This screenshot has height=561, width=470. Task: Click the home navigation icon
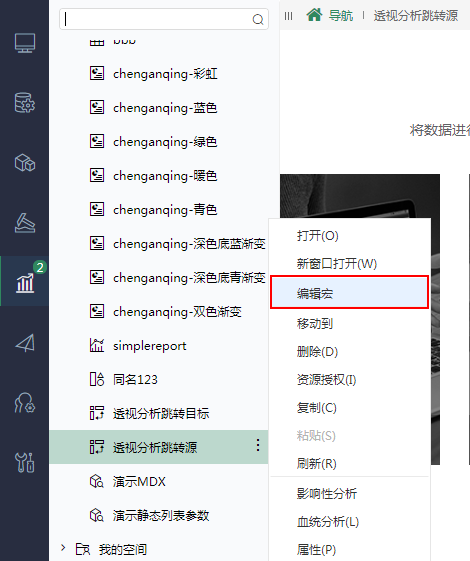click(x=314, y=15)
